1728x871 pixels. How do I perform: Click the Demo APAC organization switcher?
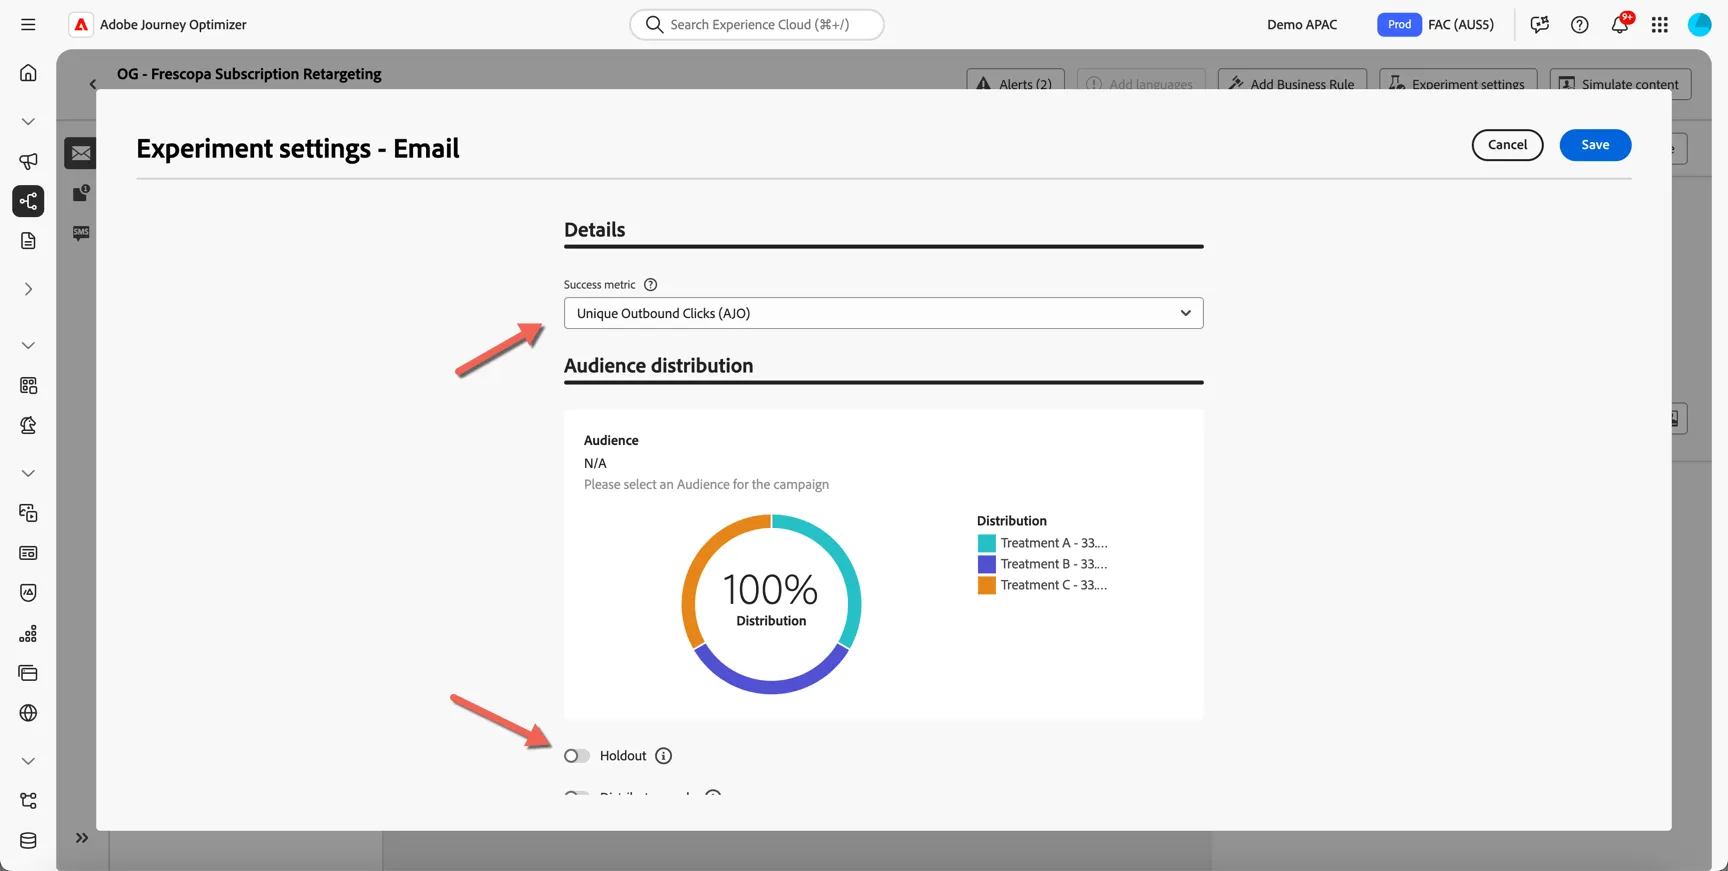pos(1302,25)
